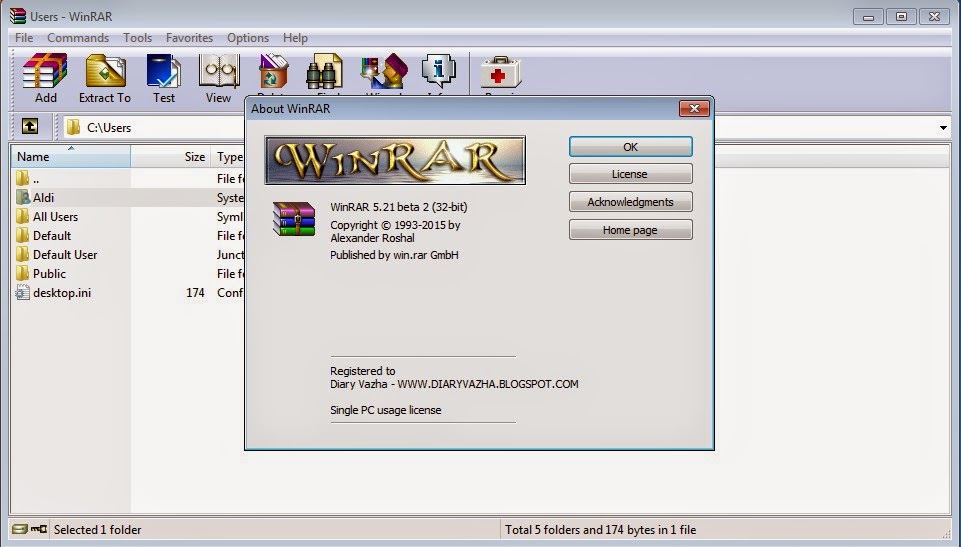Maximize the WinRAR main window
This screenshot has height=547, width=961.
pos(902,17)
